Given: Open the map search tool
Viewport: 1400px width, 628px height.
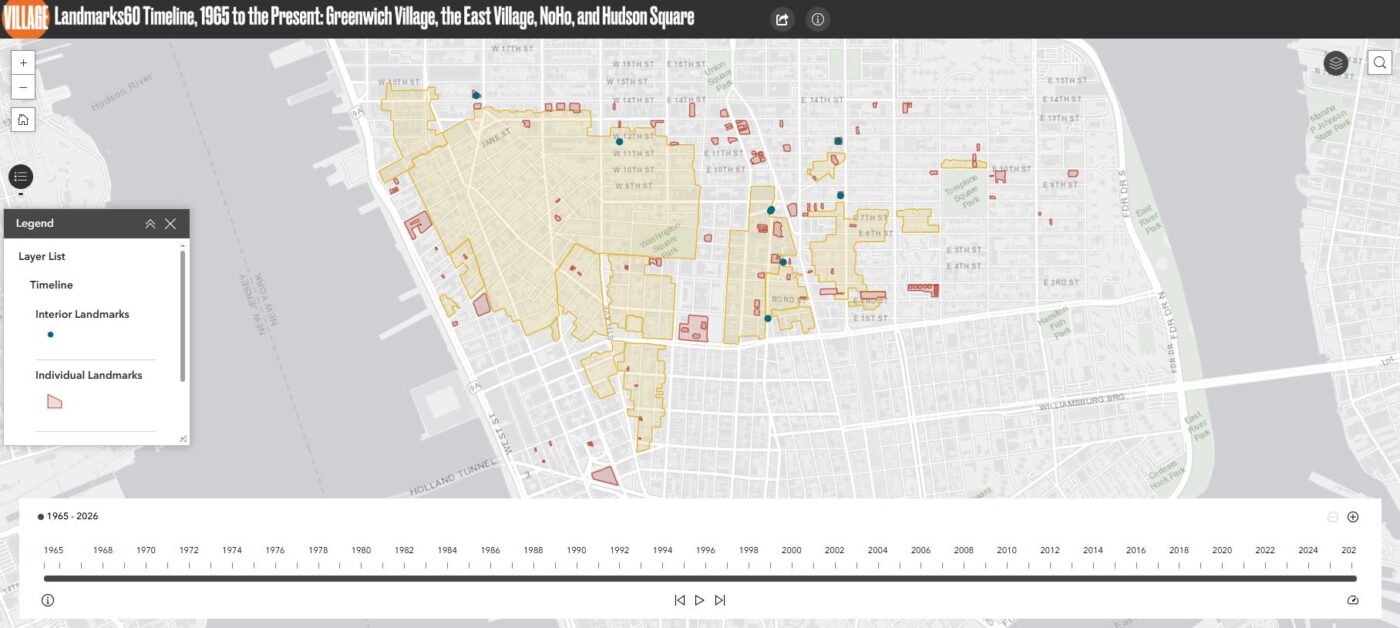Looking at the screenshot, I should (1379, 63).
